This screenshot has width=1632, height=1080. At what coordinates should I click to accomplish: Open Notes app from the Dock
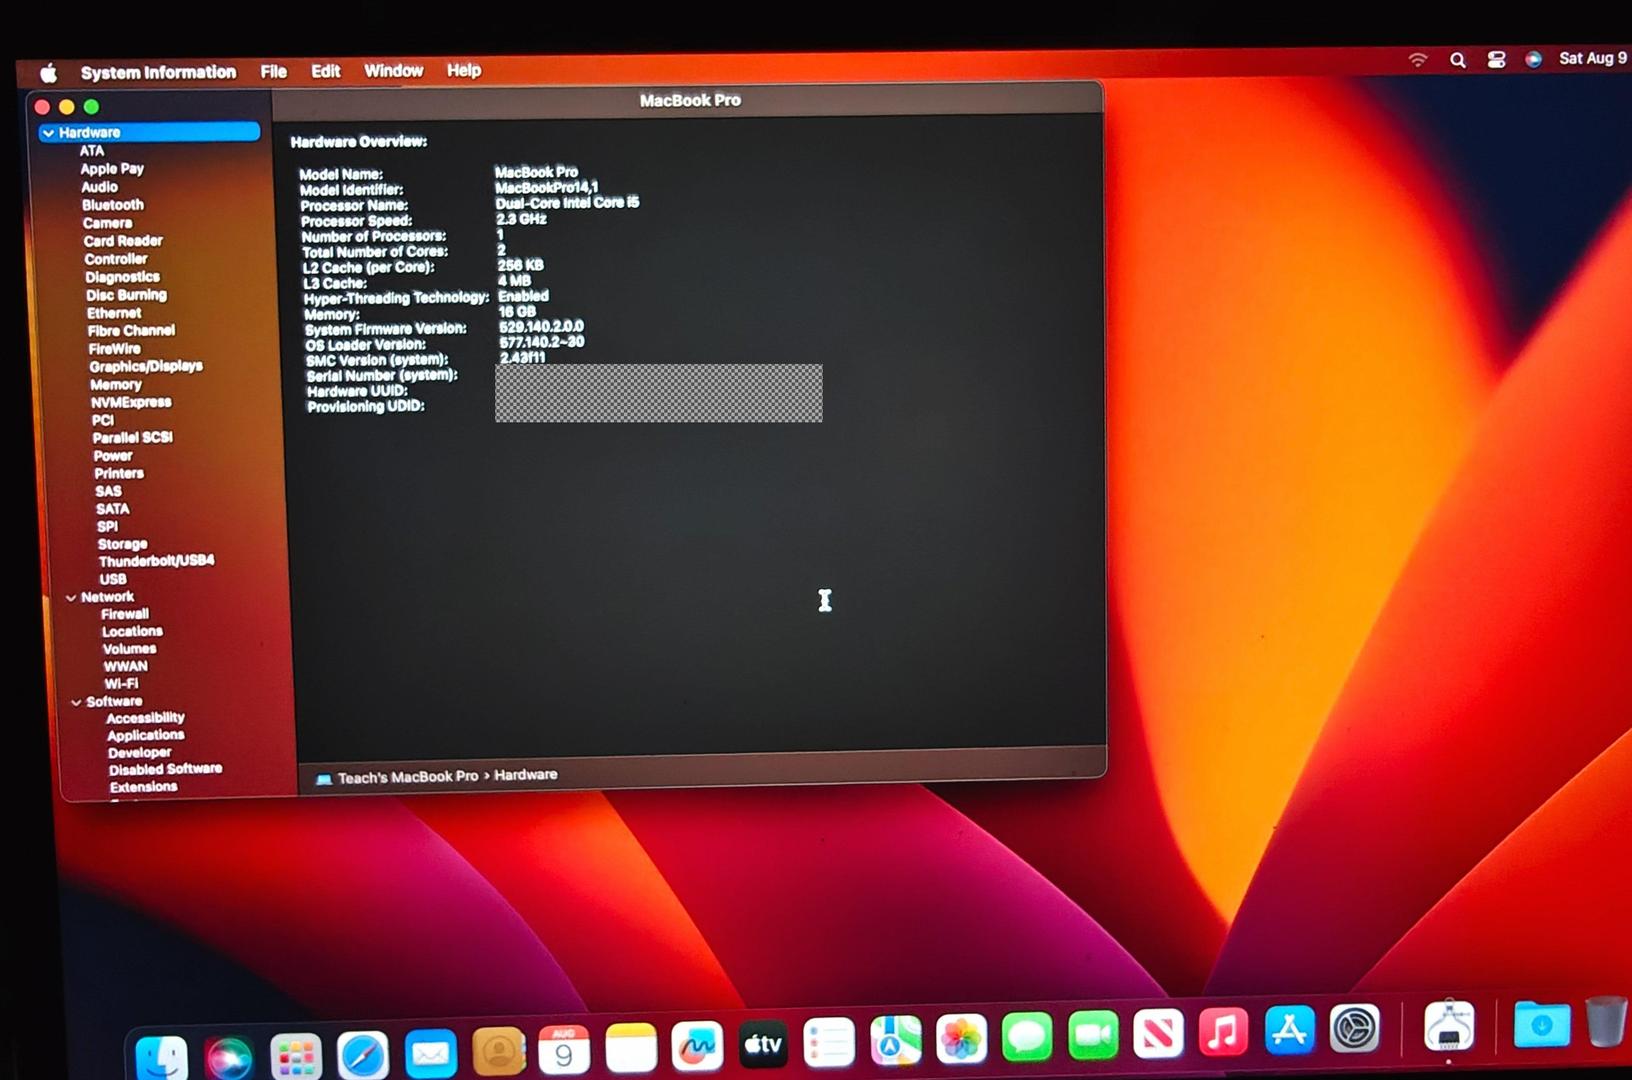click(x=631, y=1048)
